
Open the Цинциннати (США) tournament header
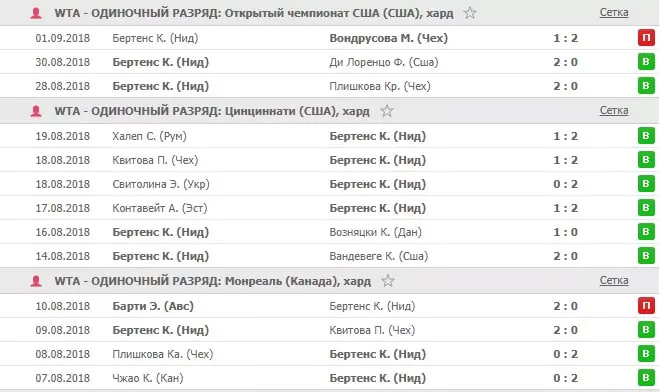coord(212,111)
